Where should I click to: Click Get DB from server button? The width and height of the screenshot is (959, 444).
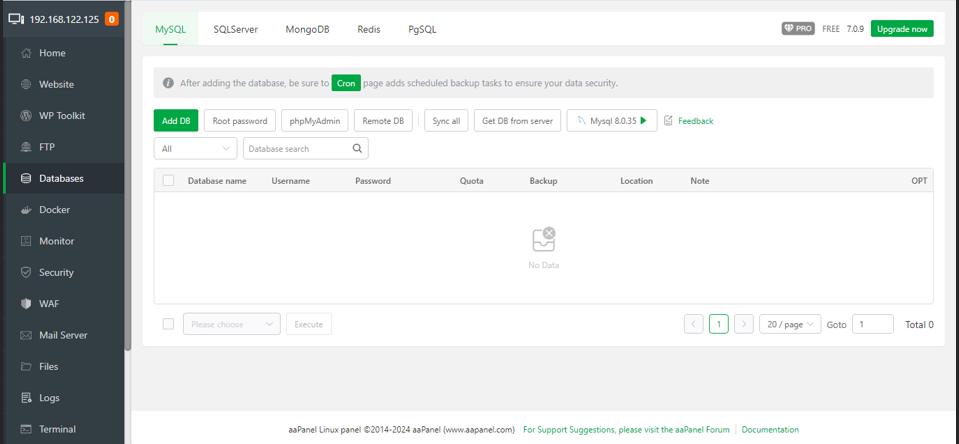(x=517, y=120)
